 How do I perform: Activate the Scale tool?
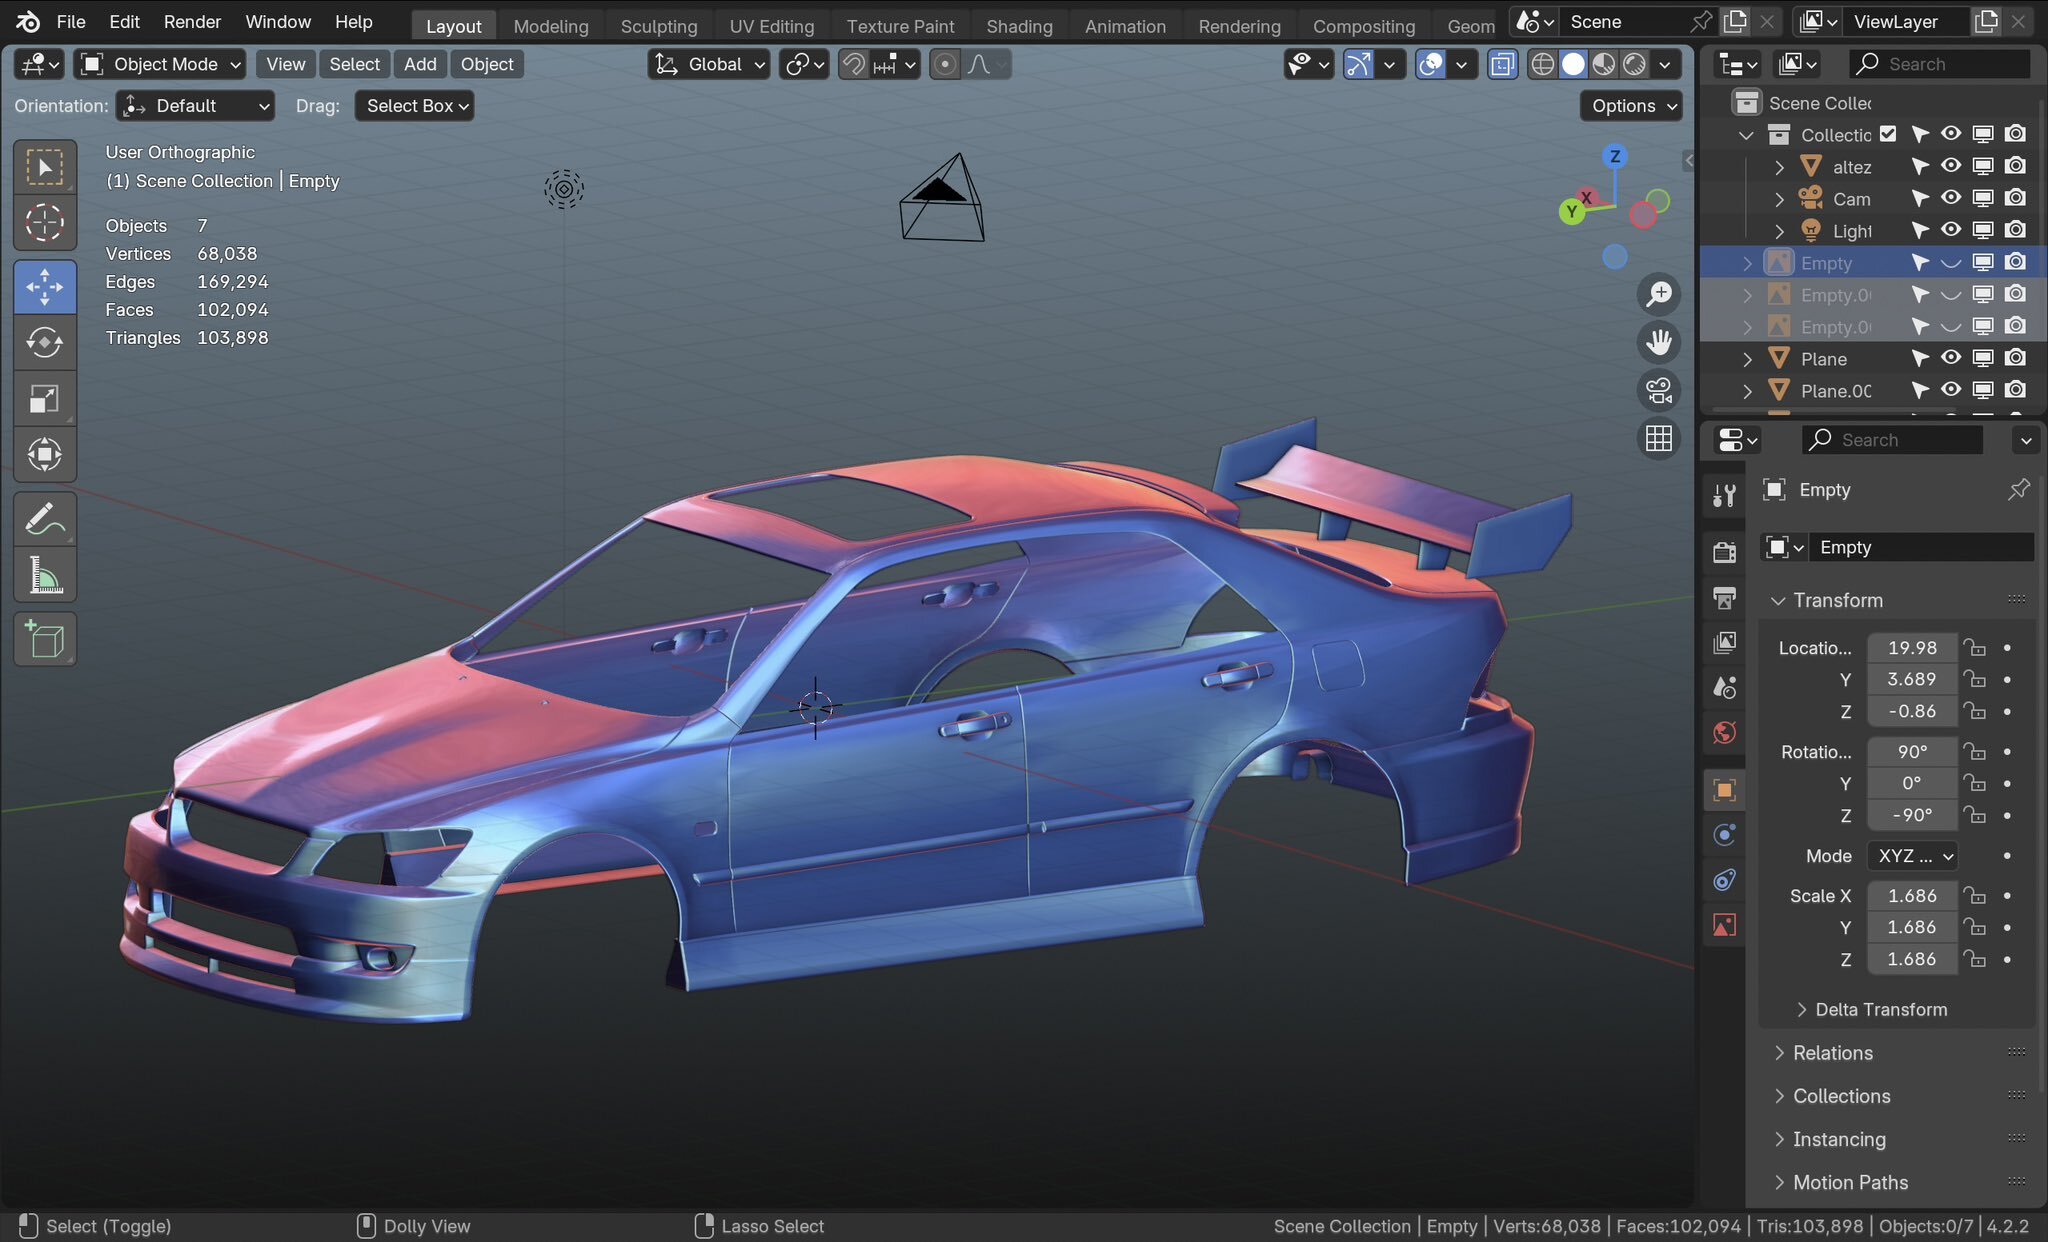pos(45,399)
